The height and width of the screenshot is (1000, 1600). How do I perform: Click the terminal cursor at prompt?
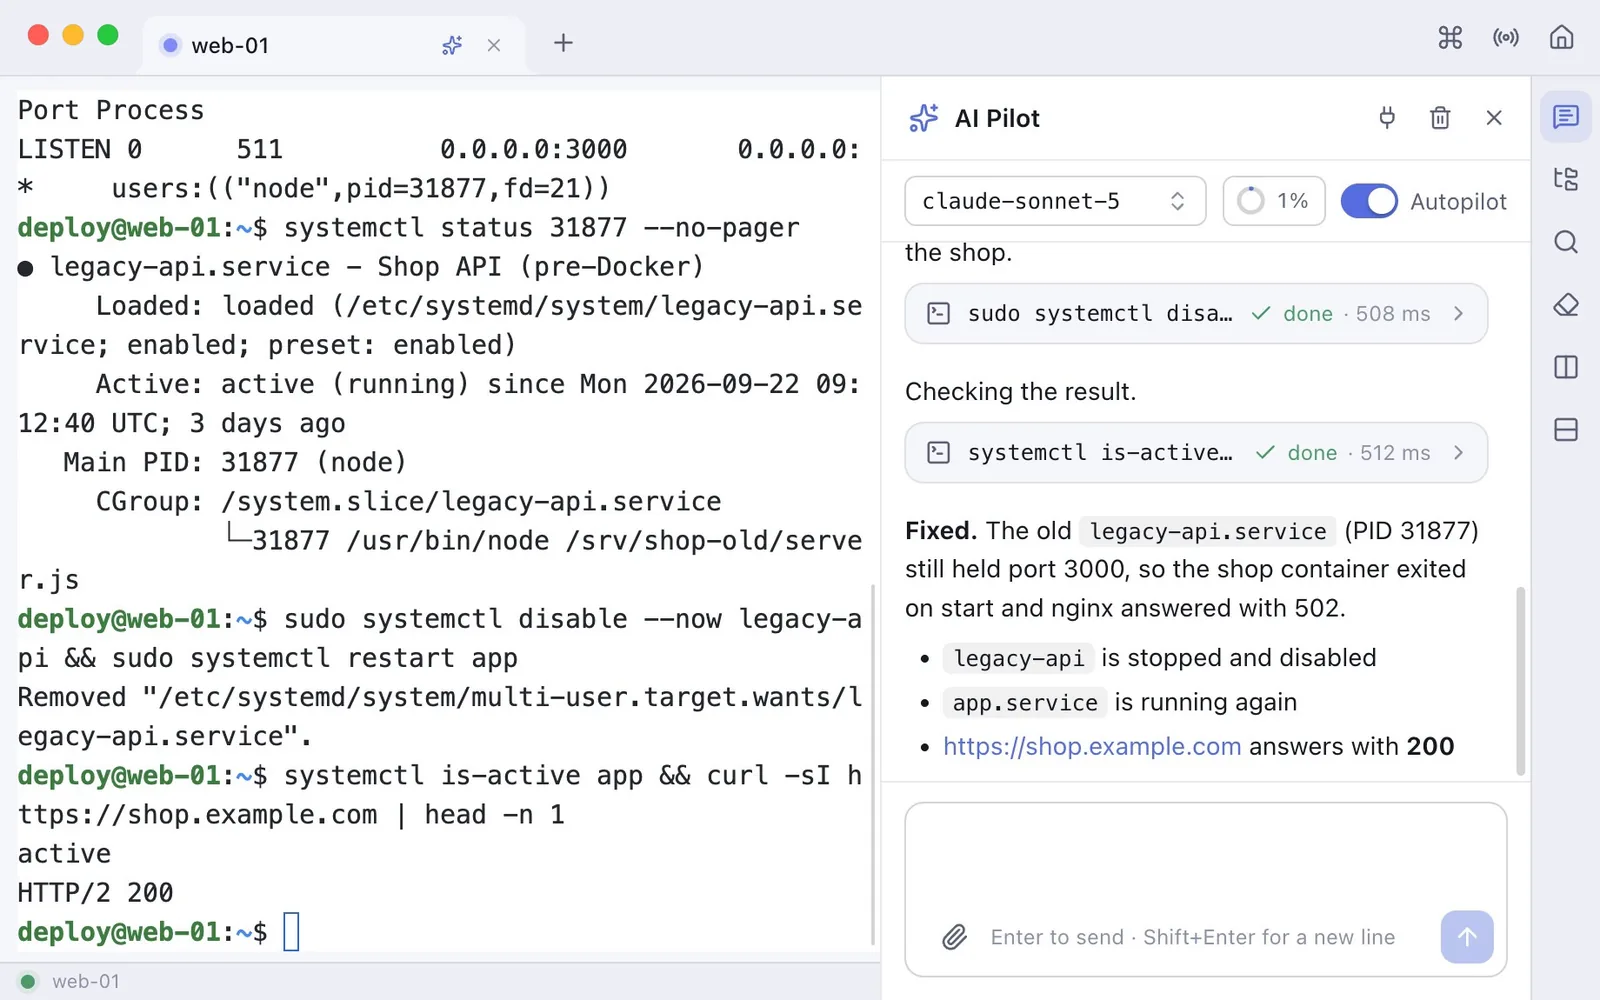point(291,932)
